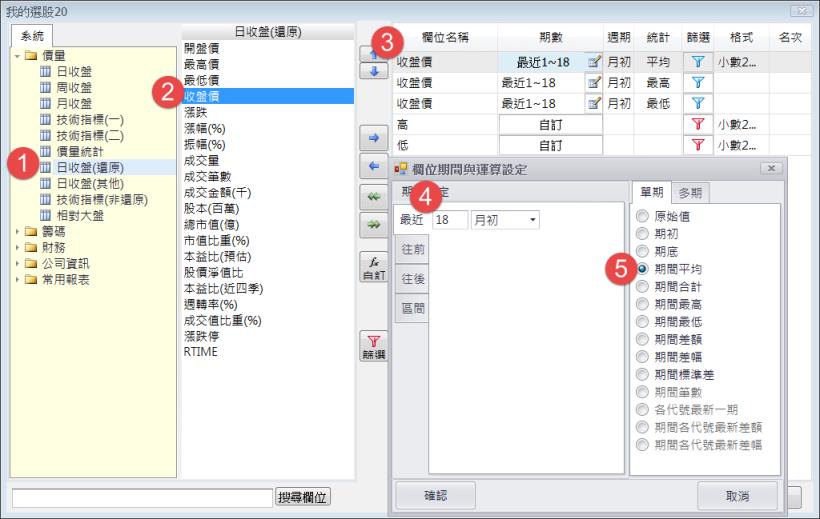
Task: Select 漲幅(%) in the field list
Action: [x=204, y=128]
